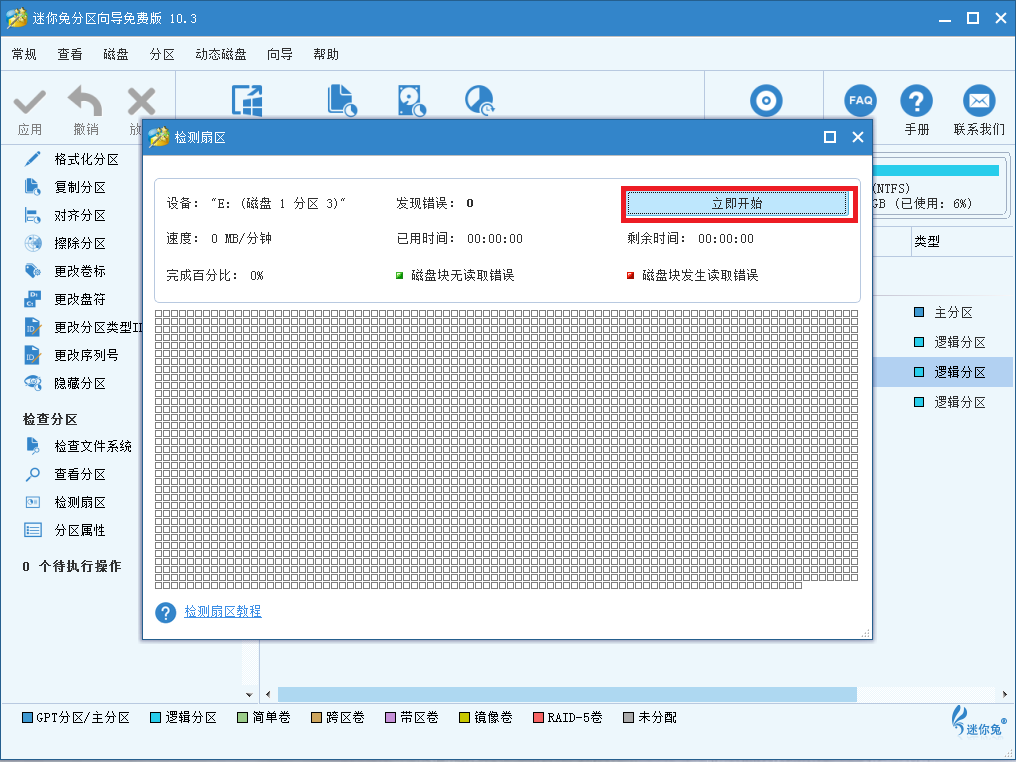This screenshot has width=1016, height=762.
Task: Click the 联系我们 (Contact us) envelope icon
Action: click(978, 101)
